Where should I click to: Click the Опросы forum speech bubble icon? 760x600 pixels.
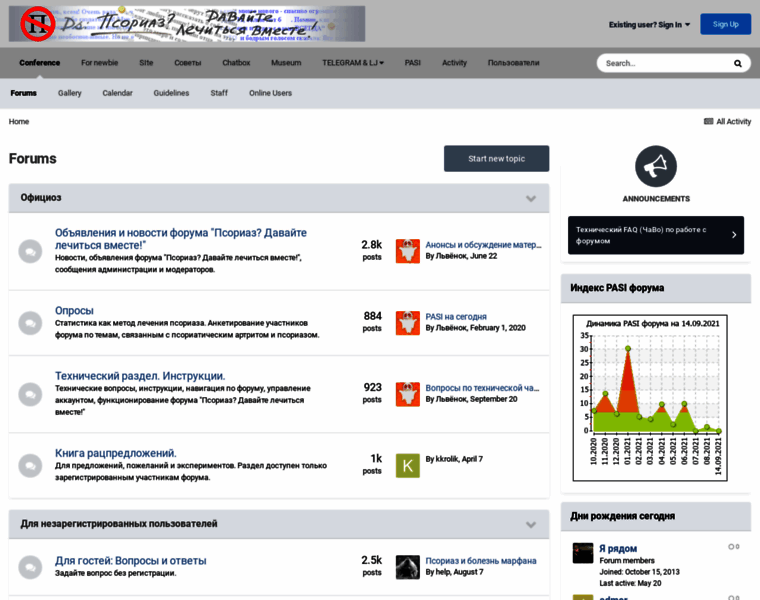tap(30, 323)
